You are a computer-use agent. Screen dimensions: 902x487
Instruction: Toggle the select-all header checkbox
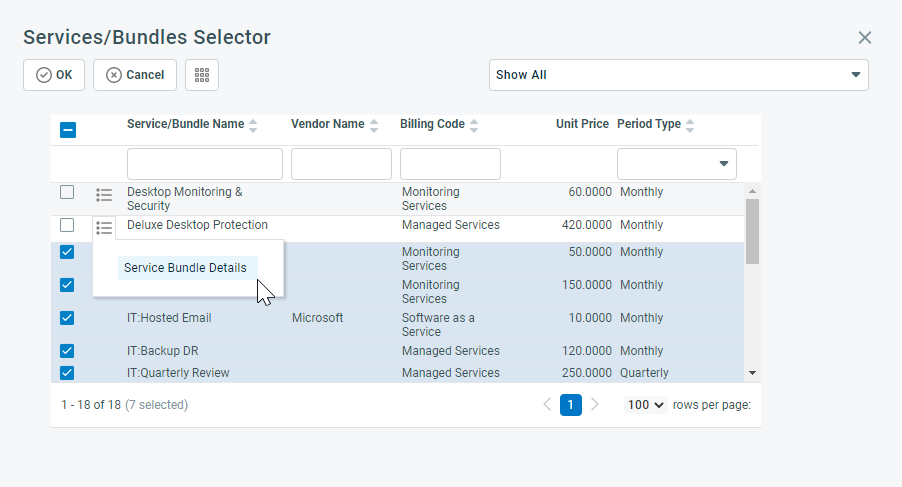68,130
